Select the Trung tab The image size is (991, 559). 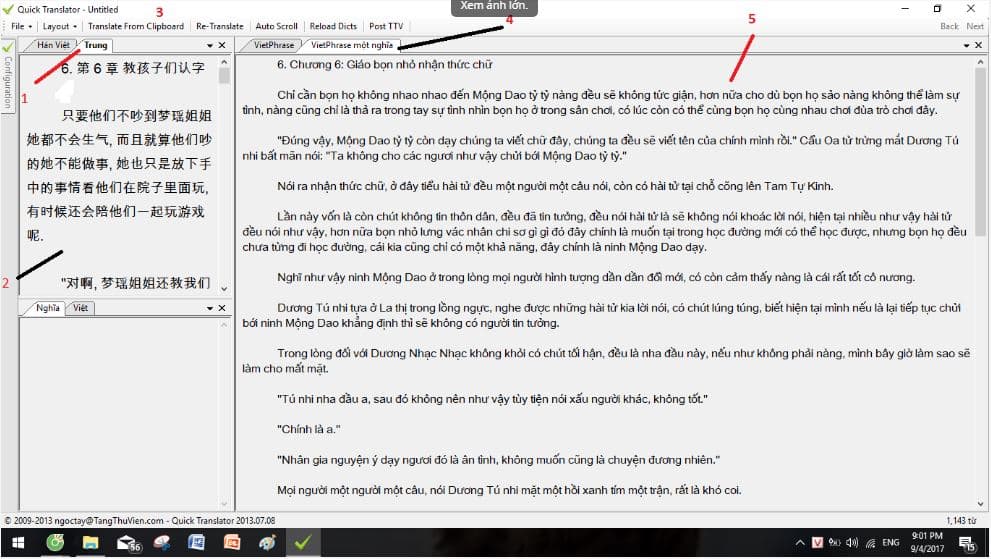(95, 45)
